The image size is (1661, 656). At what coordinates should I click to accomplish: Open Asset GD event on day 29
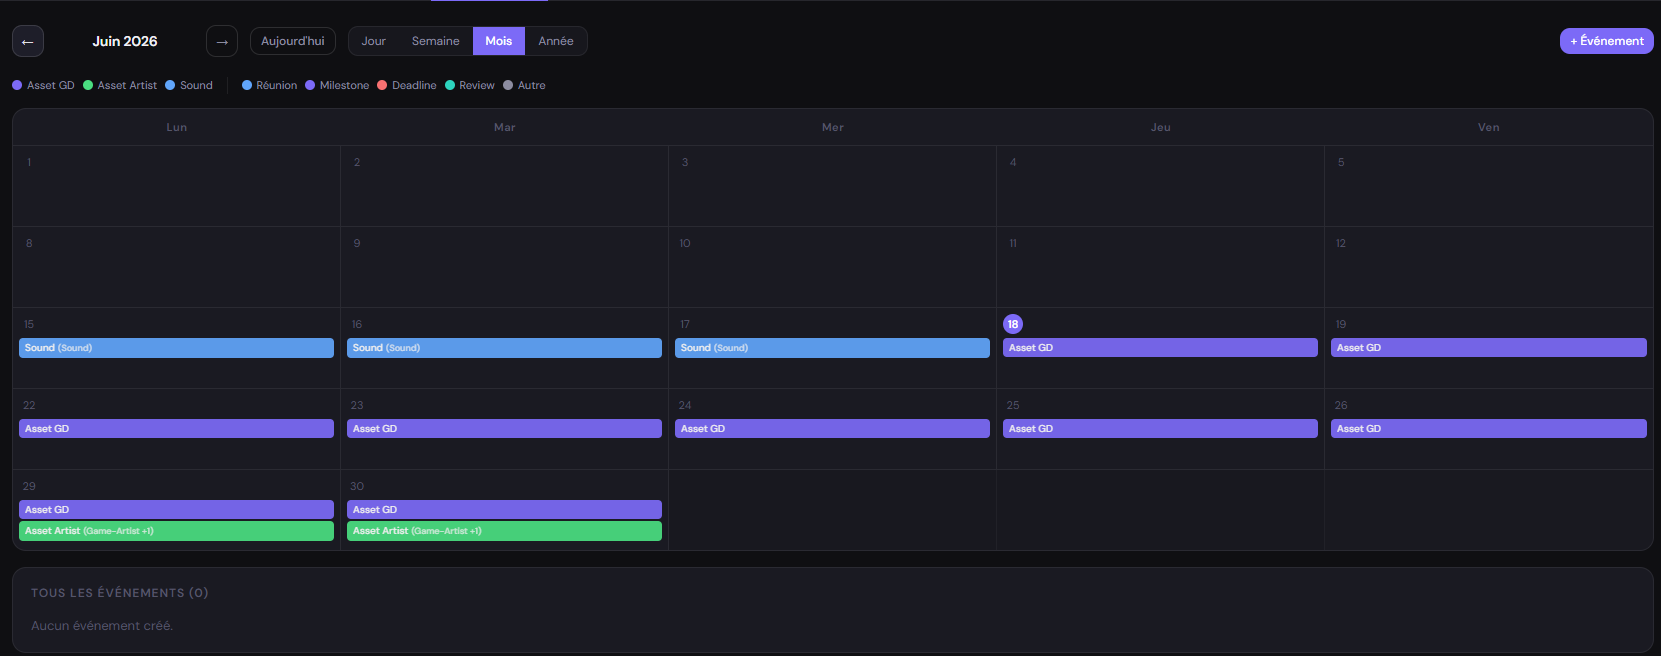[176, 510]
